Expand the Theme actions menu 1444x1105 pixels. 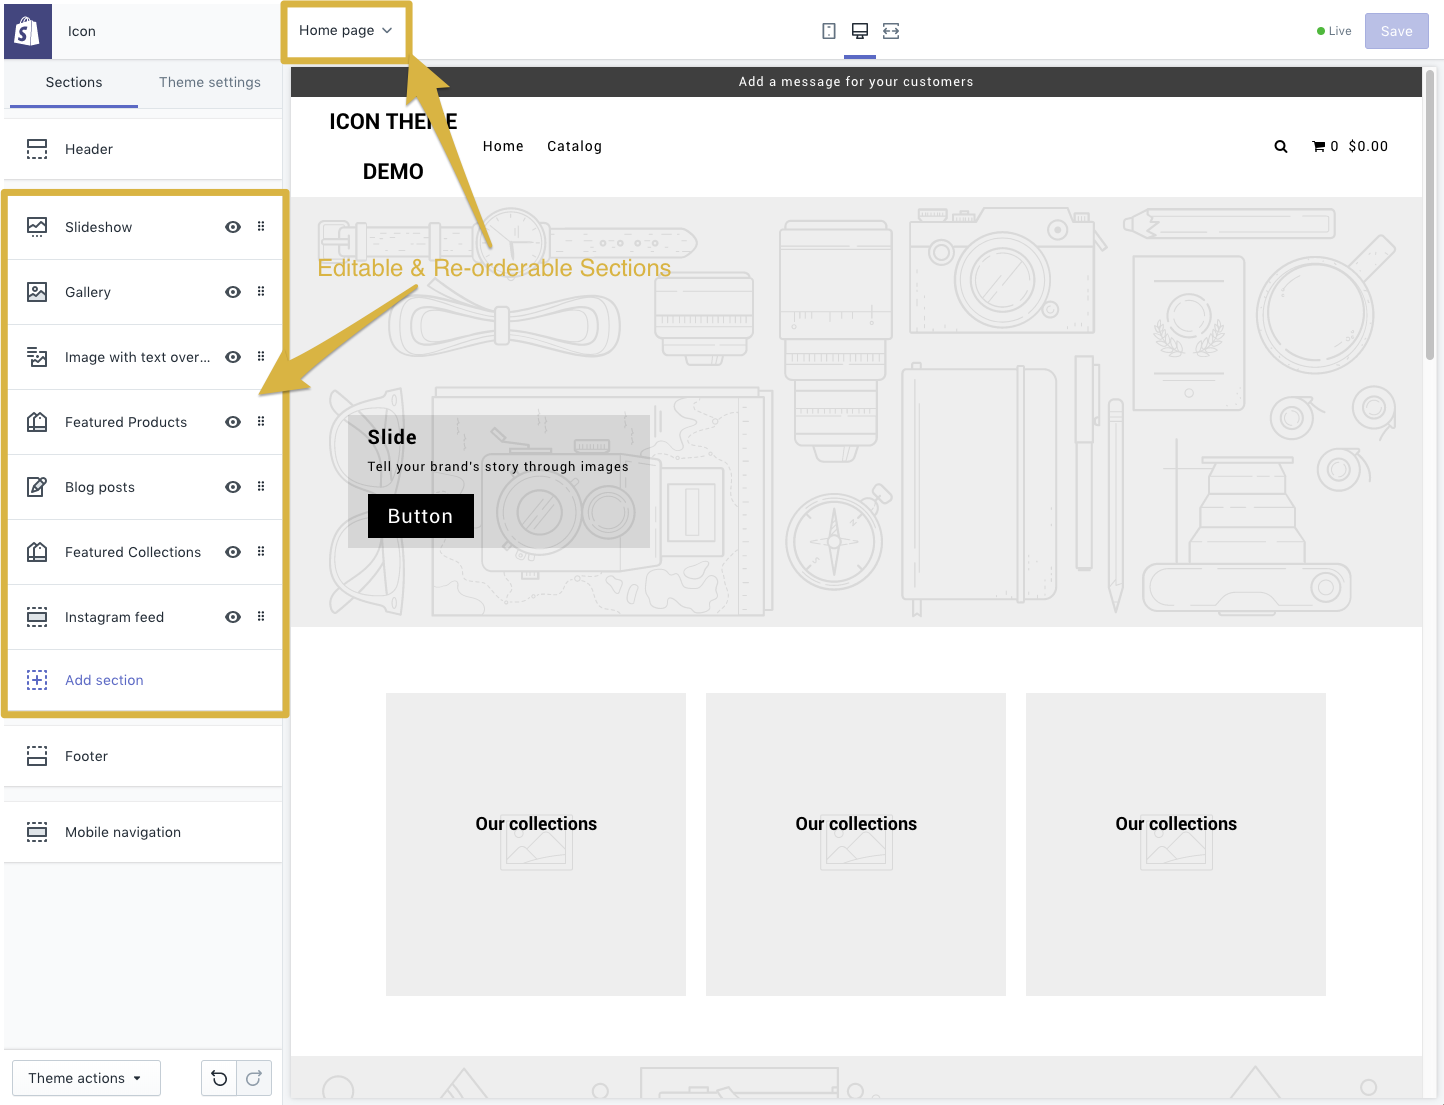click(85, 1078)
